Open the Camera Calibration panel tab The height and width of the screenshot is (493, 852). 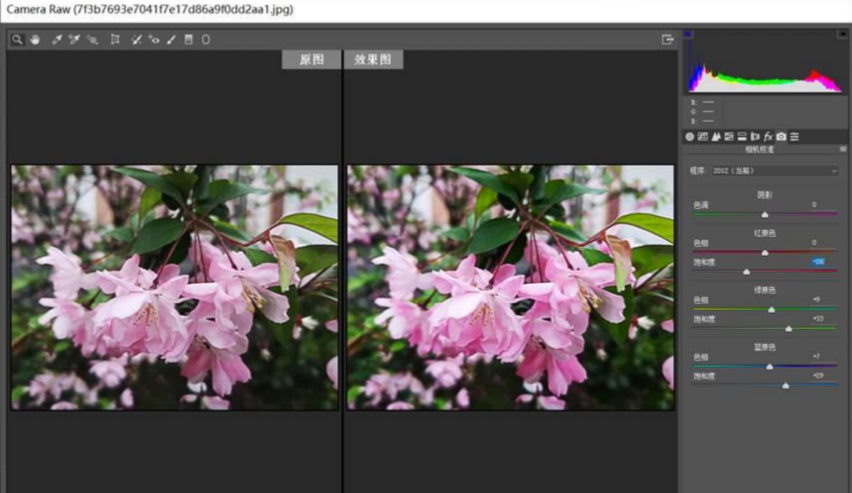[x=781, y=137]
